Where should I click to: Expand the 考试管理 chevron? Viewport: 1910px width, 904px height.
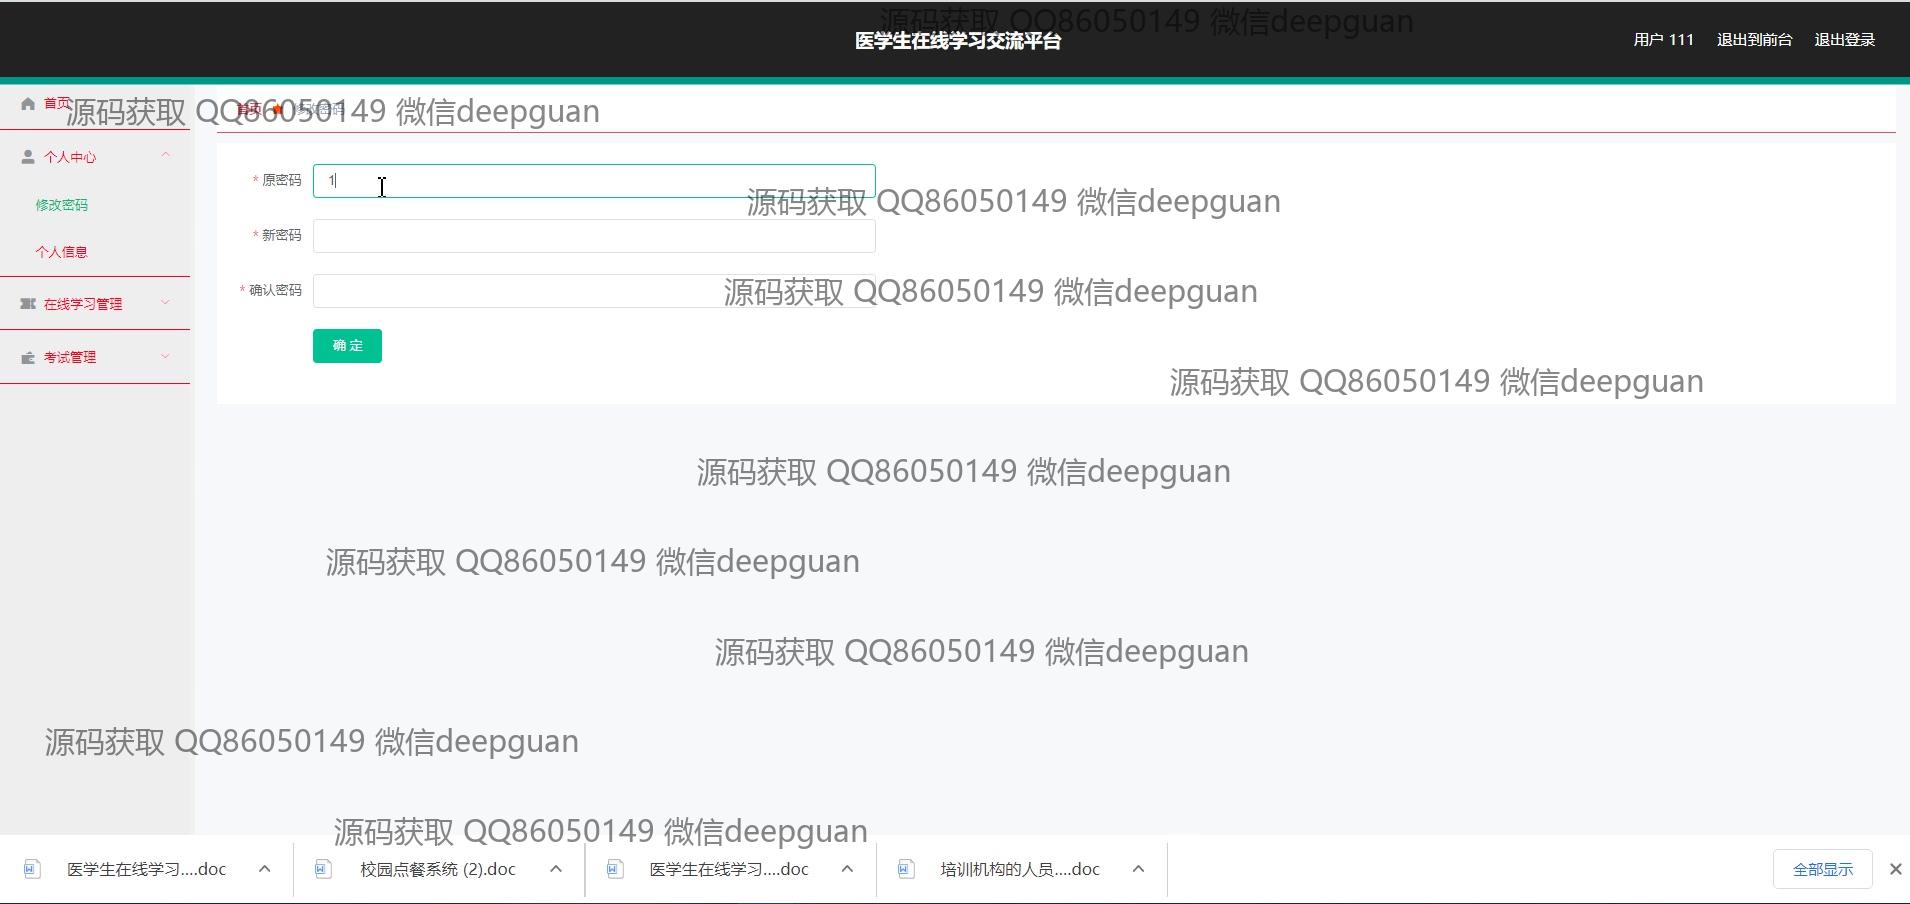tap(166, 356)
